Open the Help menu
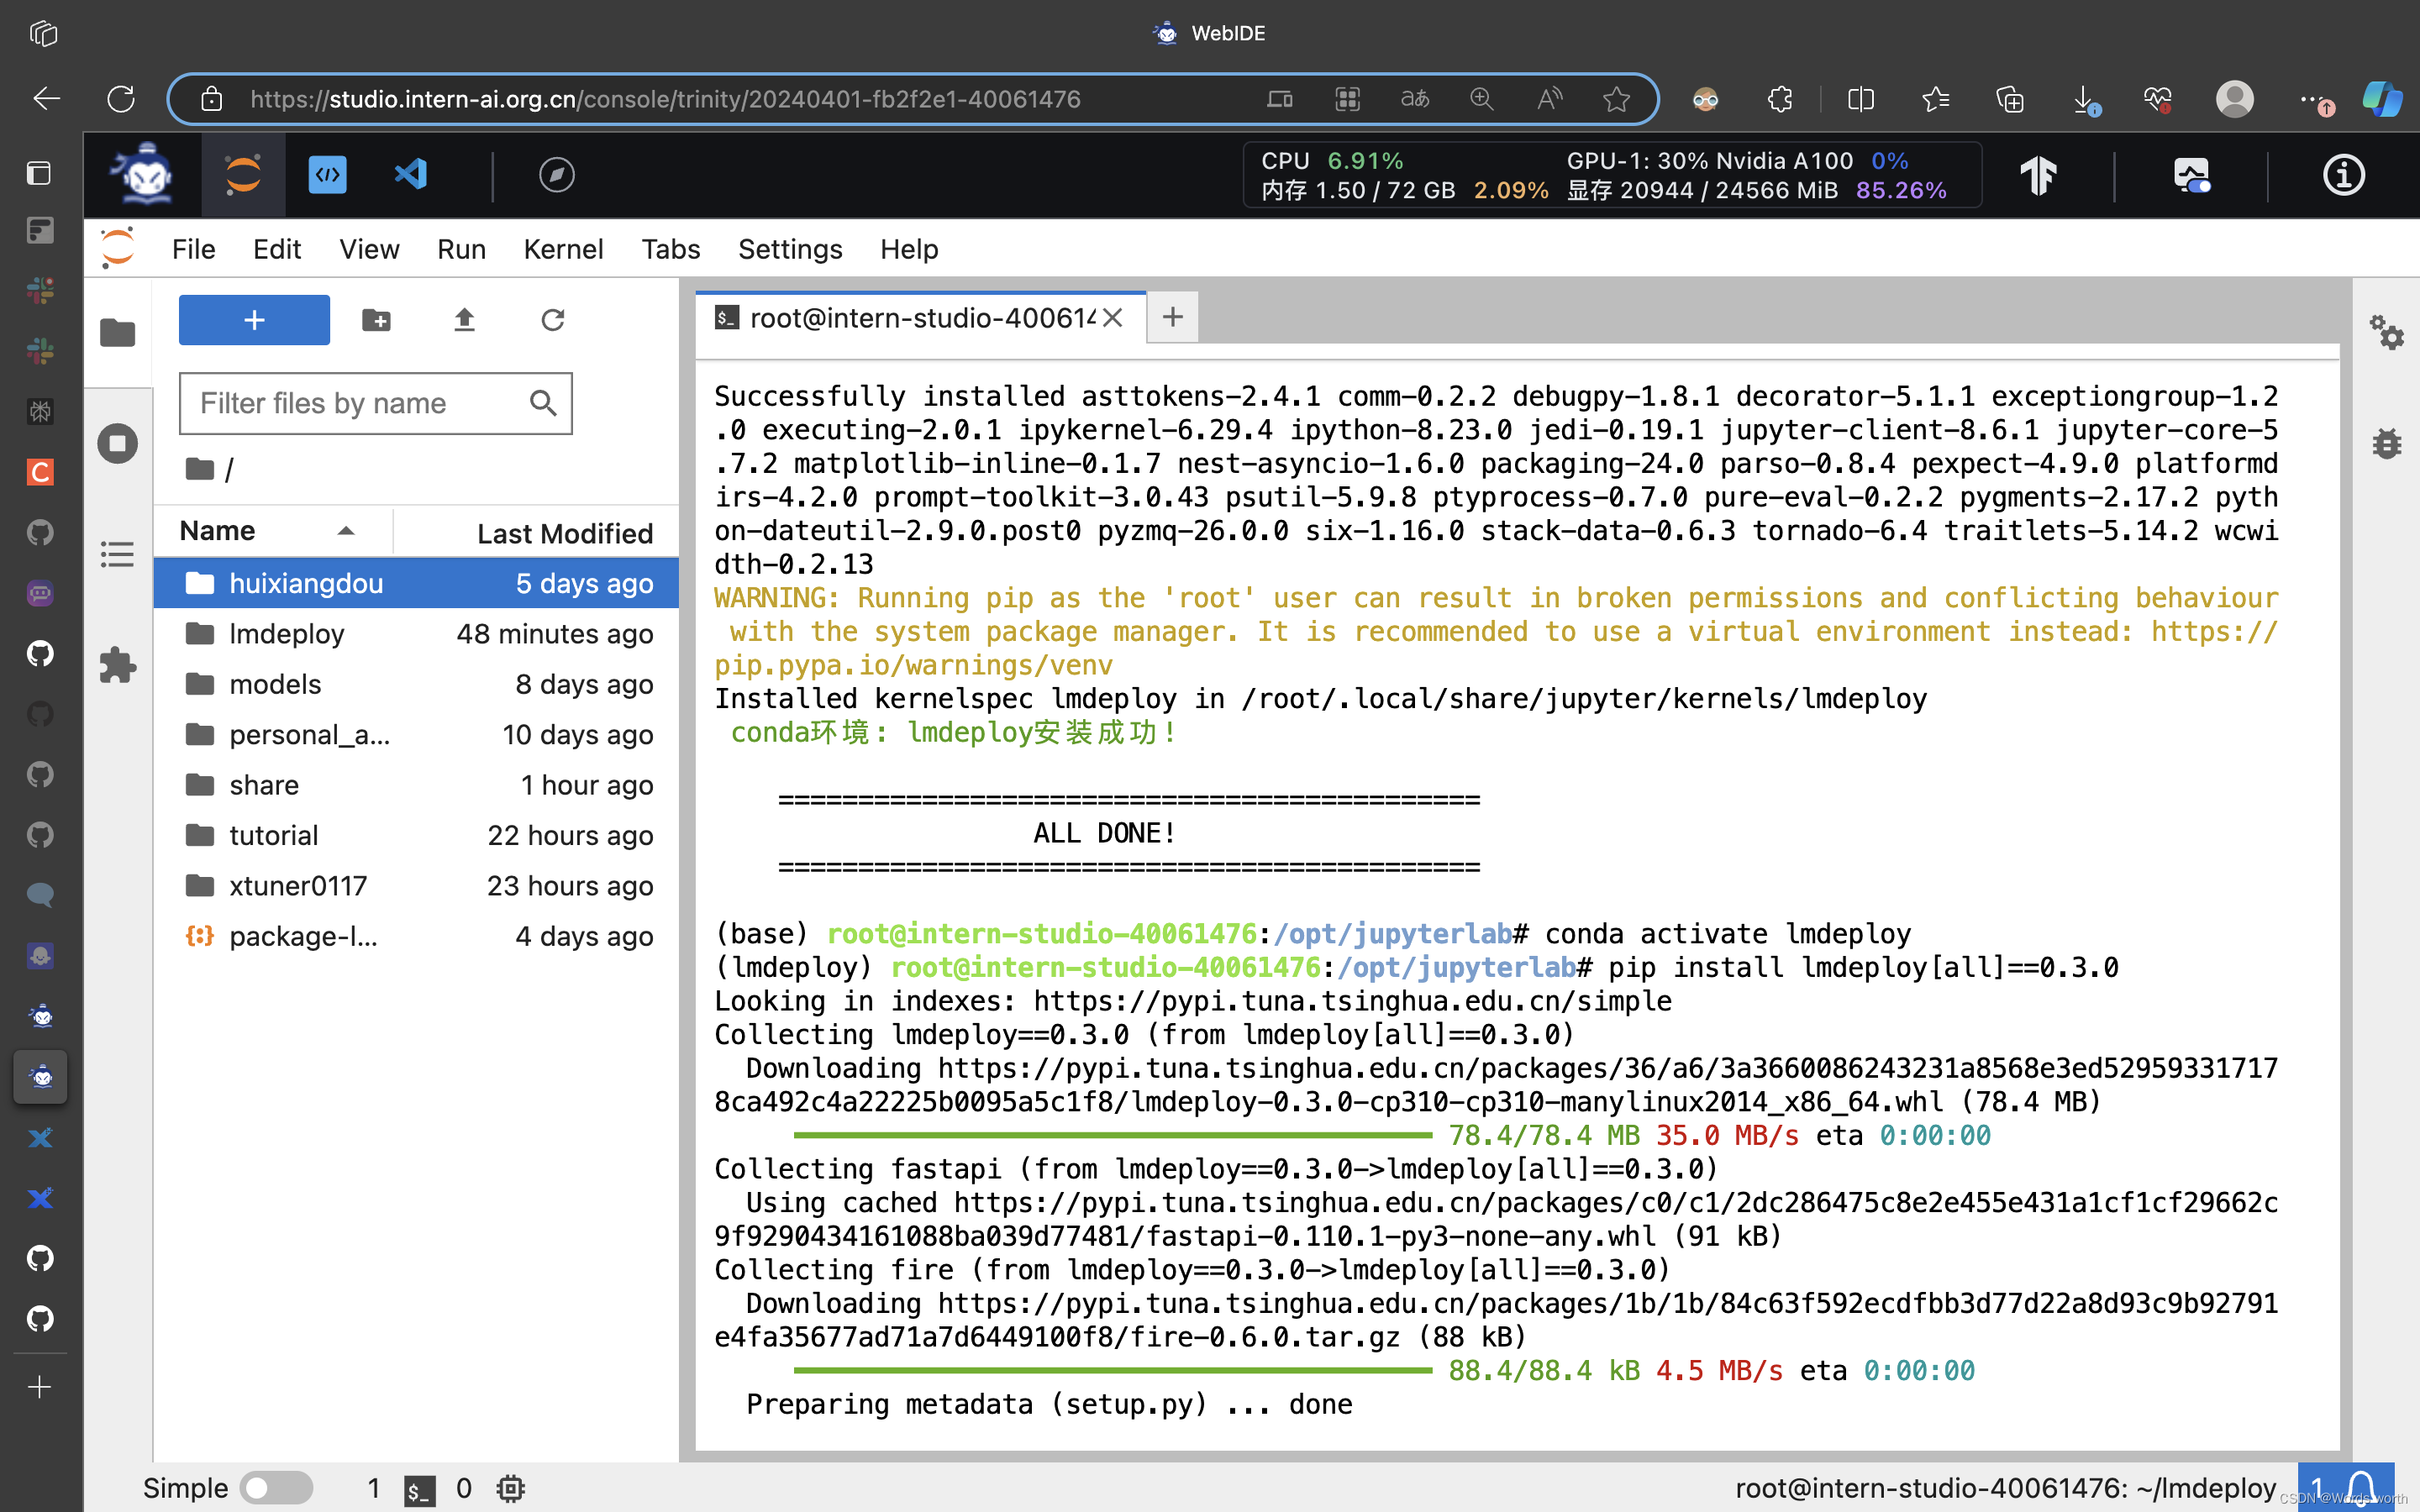 tap(909, 249)
